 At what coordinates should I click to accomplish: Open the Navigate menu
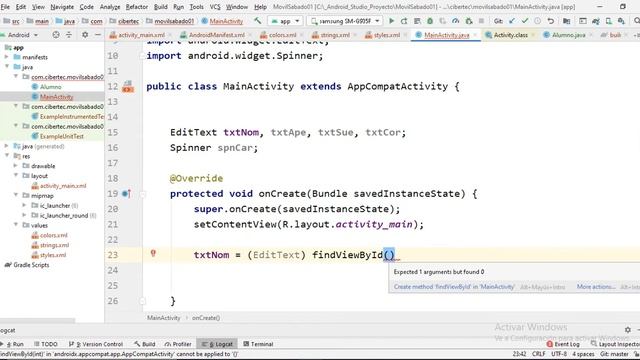62,7
